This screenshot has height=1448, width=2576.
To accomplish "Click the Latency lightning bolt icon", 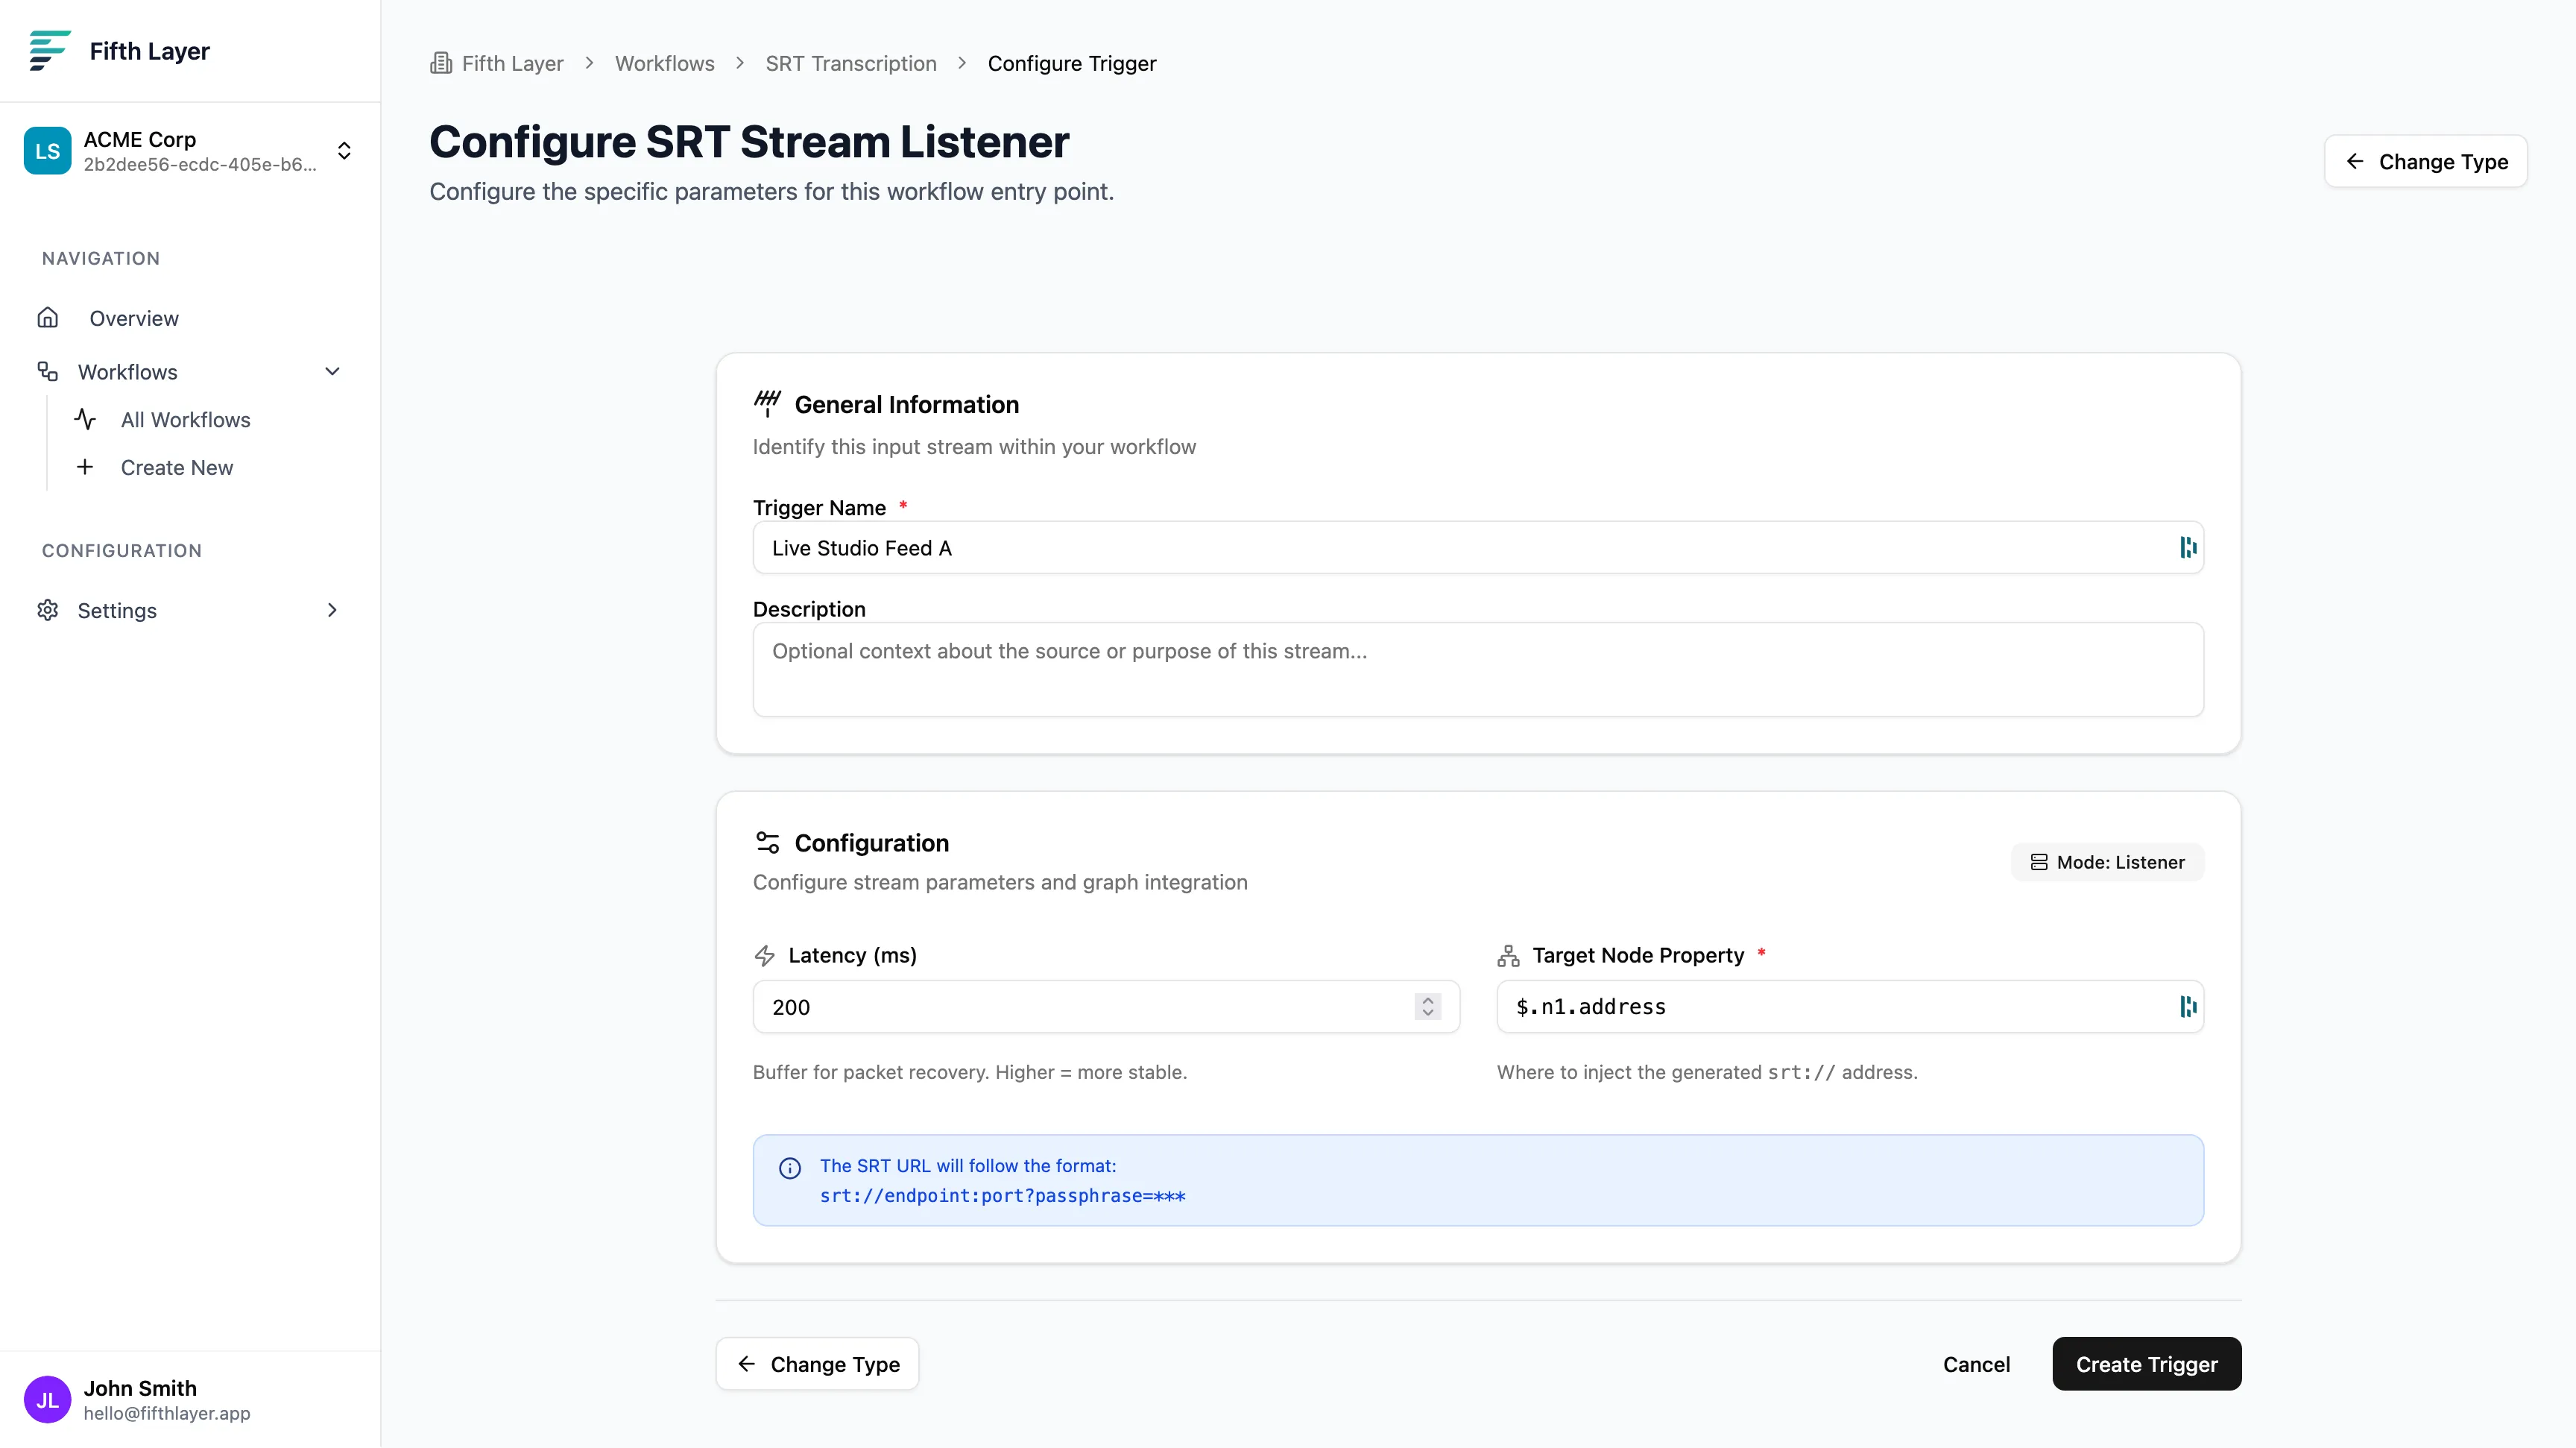I will point(765,956).
